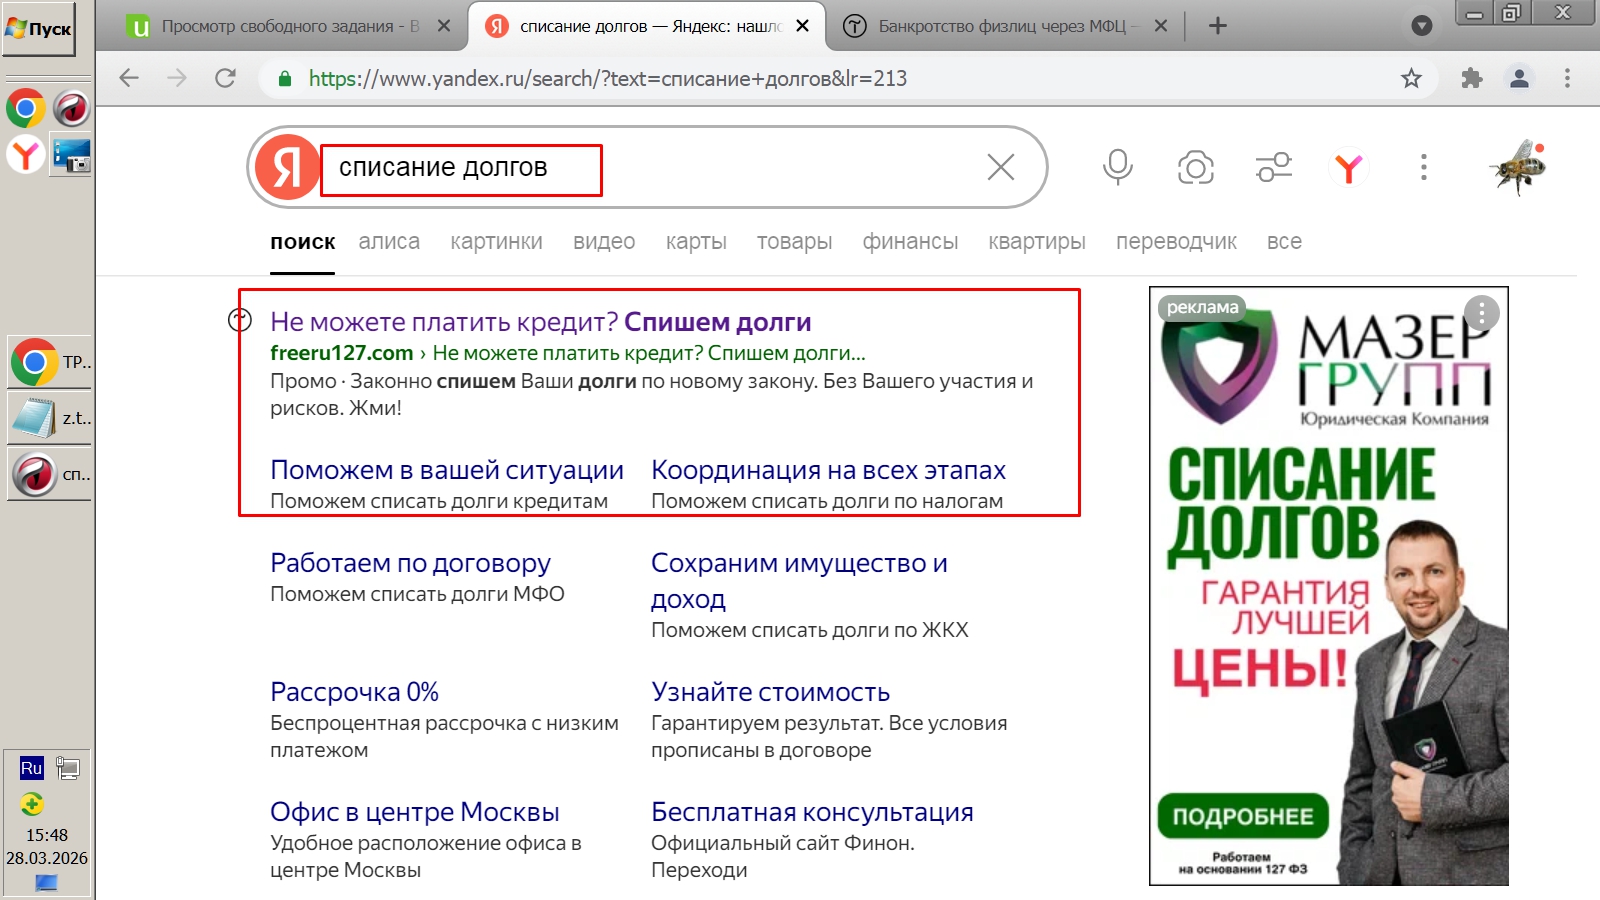Launch the red swirl app from quick launch
The image size is (1600, 900).
71,108
